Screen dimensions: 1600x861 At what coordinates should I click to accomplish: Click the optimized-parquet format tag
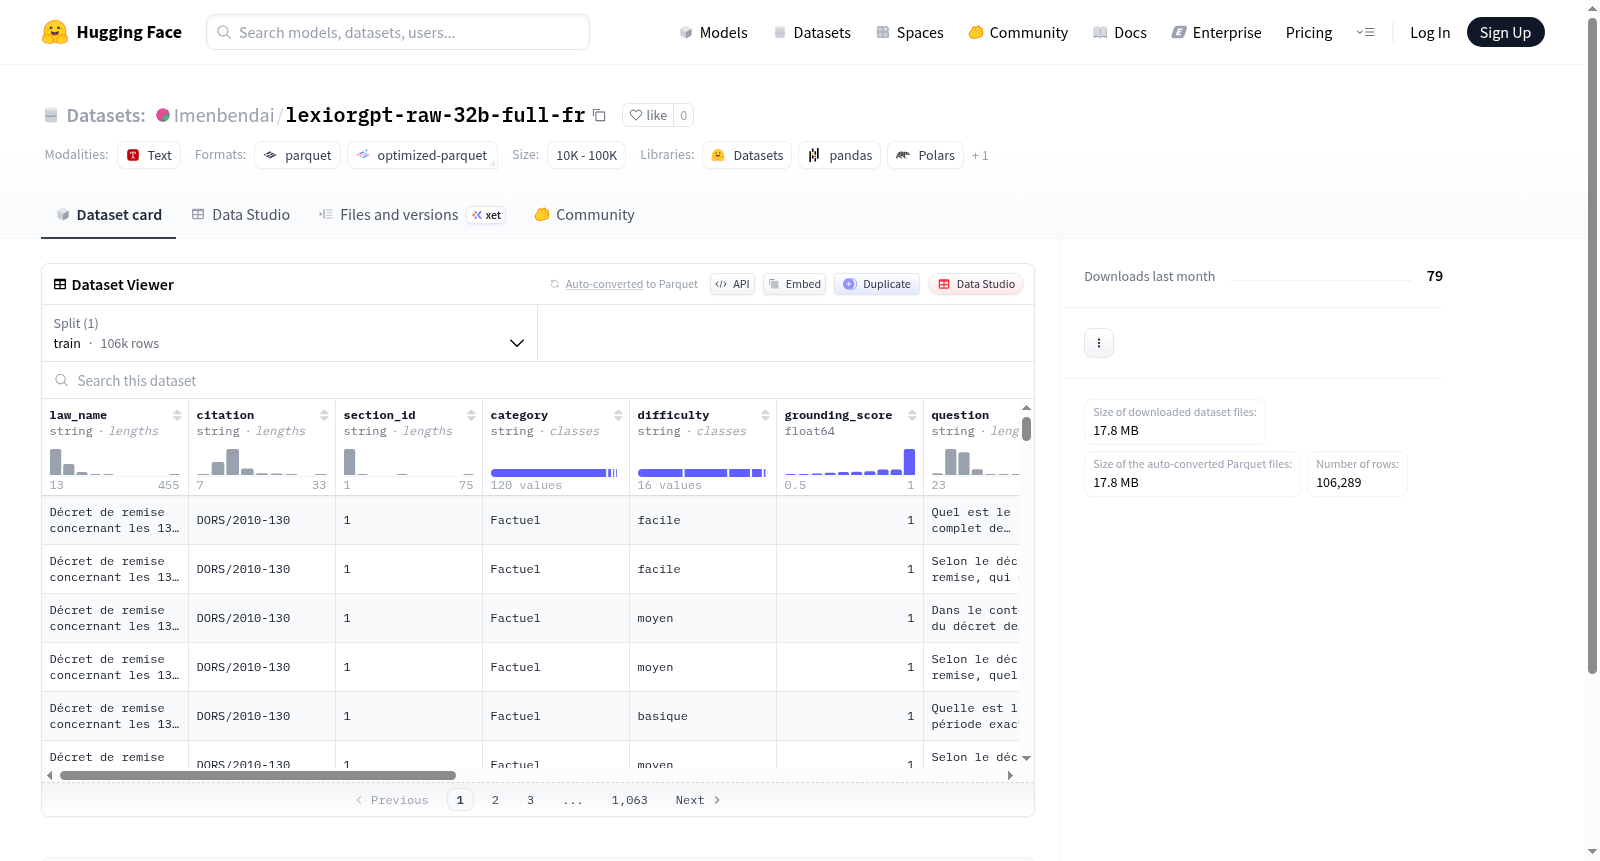(x=422, y=155)
